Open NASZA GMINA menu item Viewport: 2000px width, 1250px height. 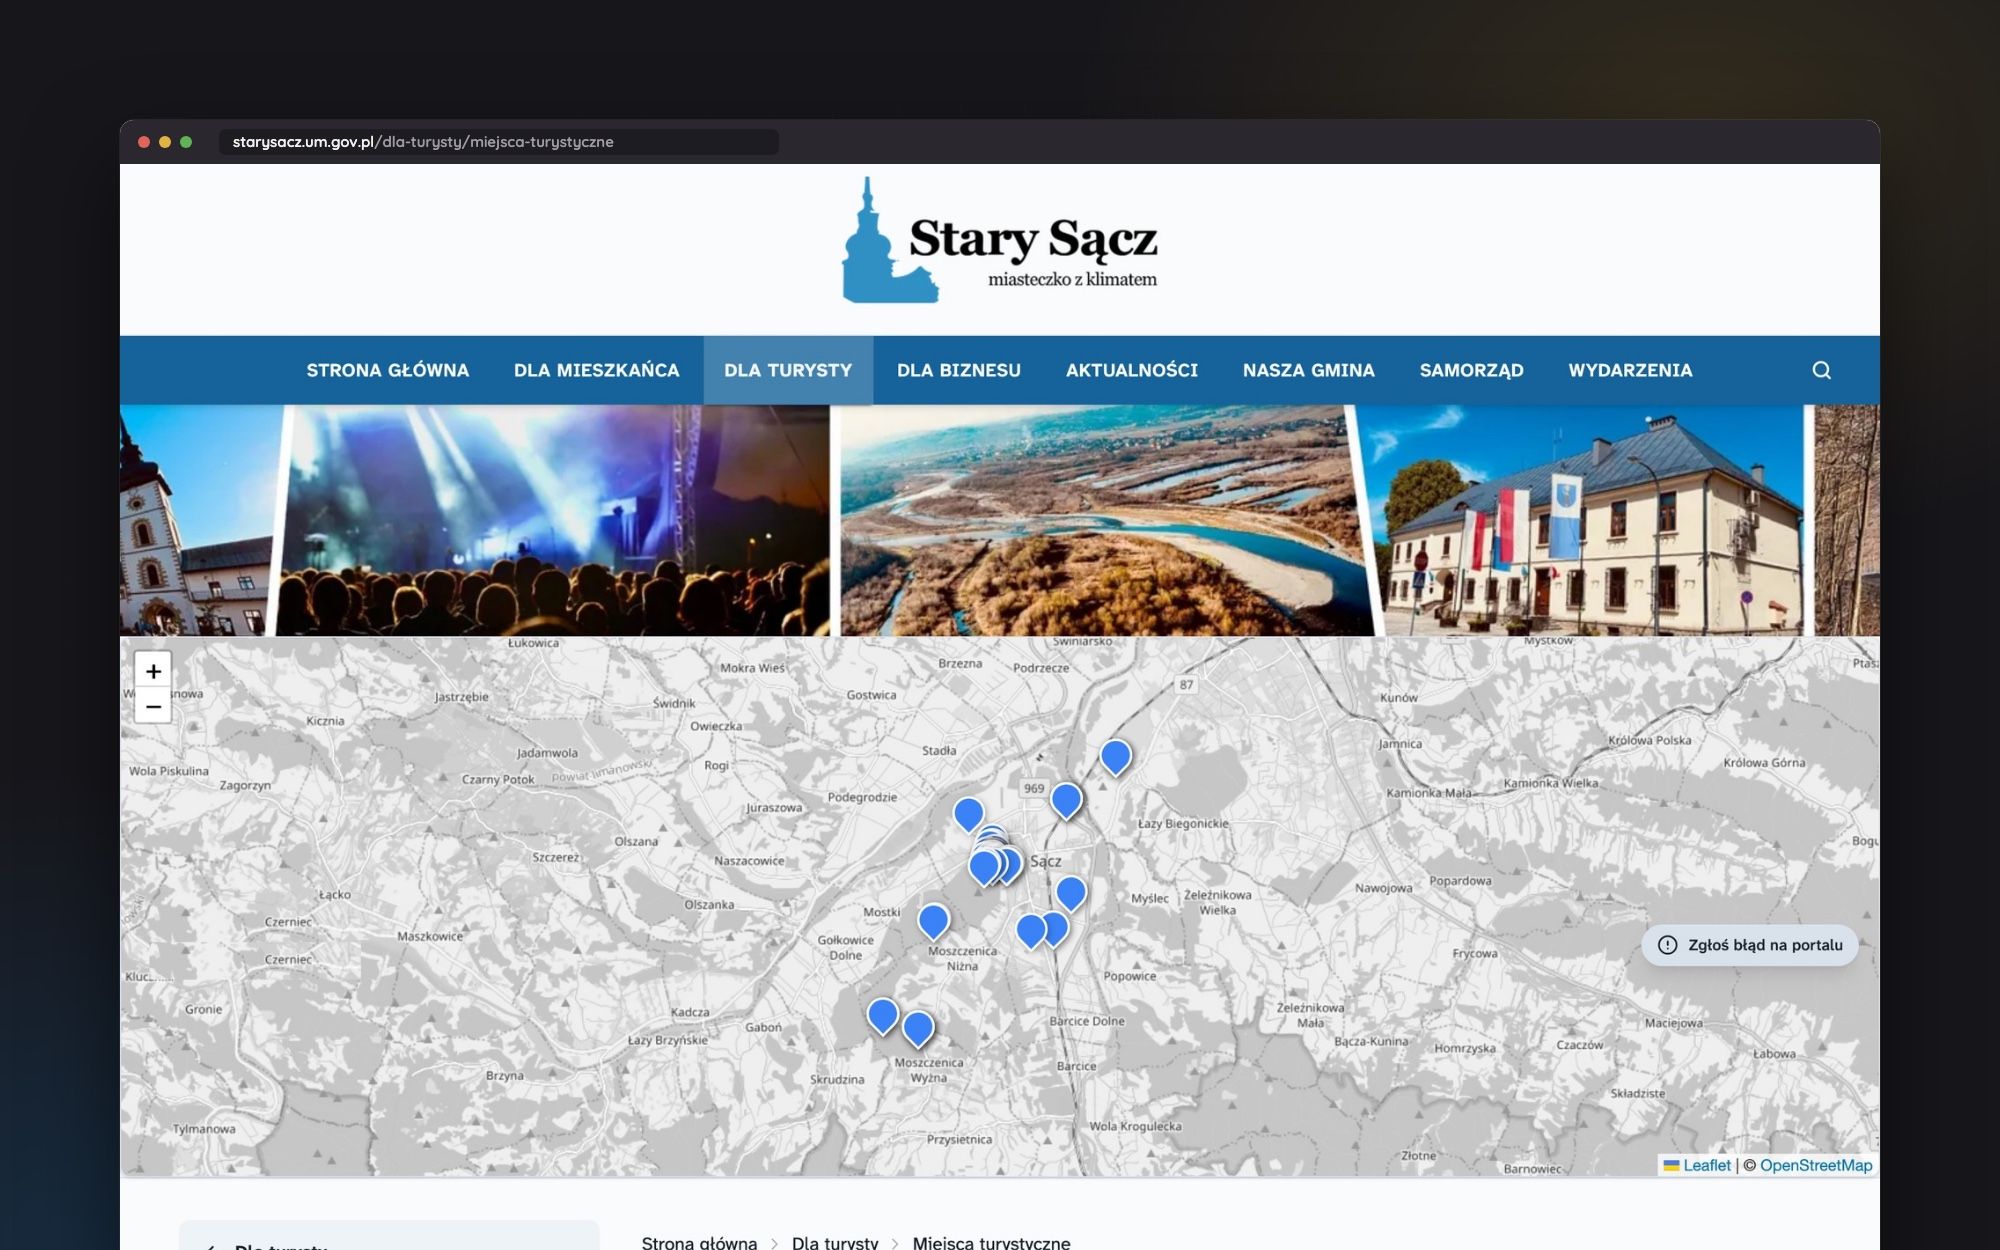pyautogui.click(x=1309, y=370)
